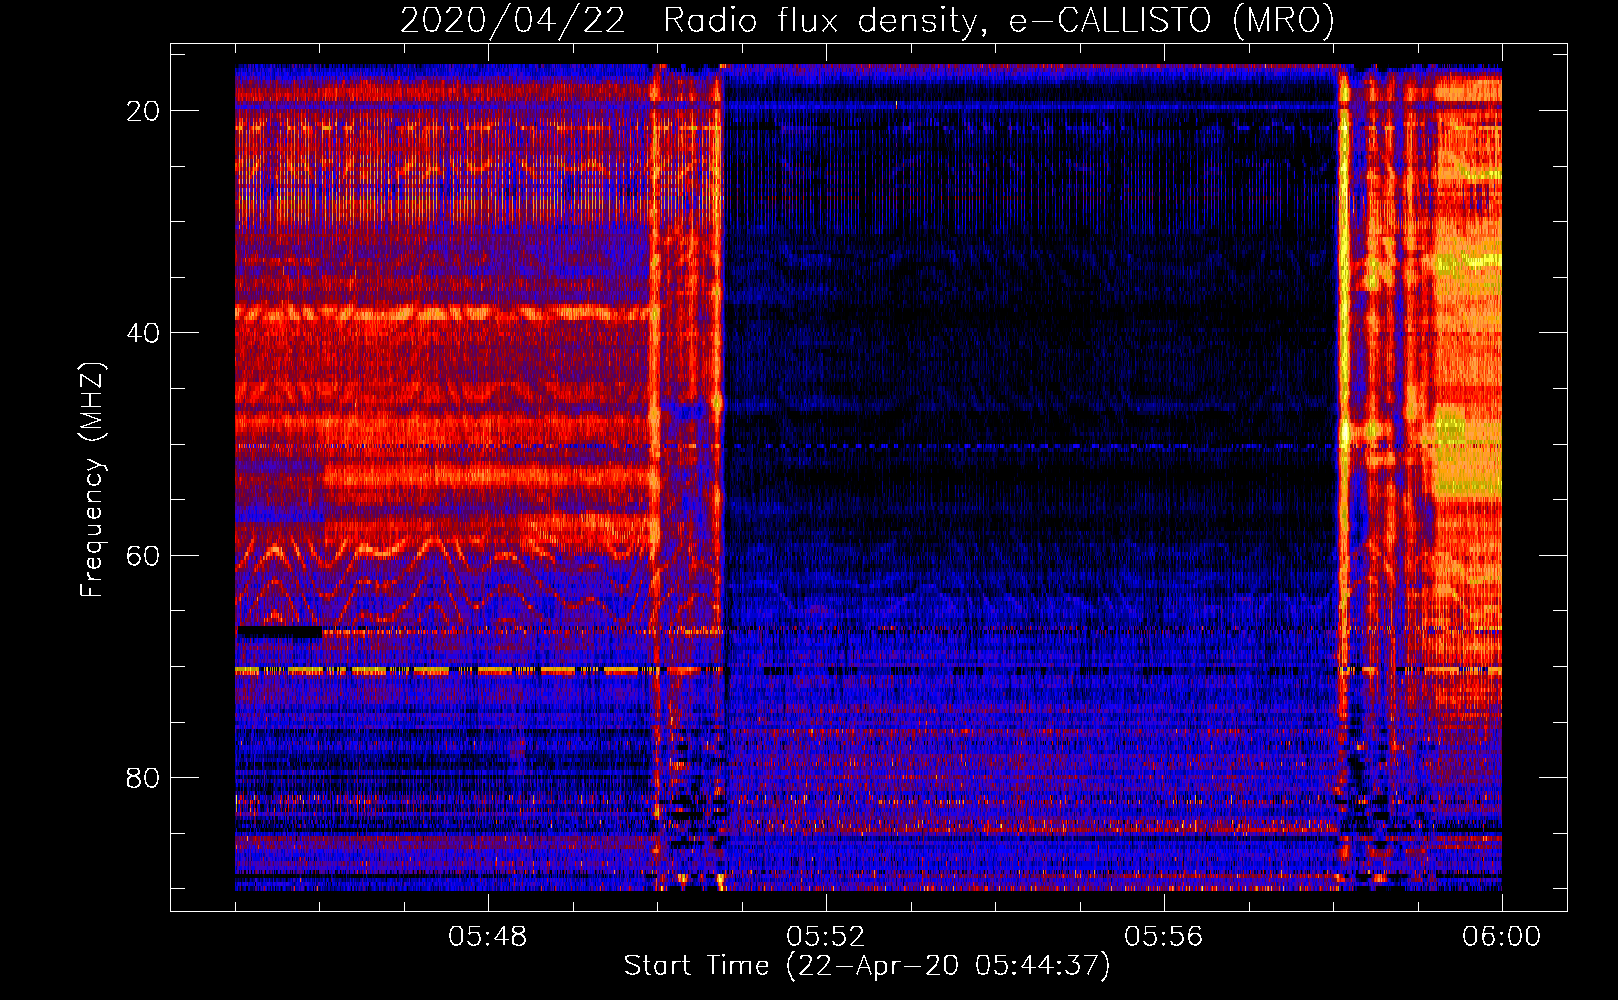Click the "05:56" time tick label
This screenshot has height=1000, width=1618.
click(x=1164, y=937)
